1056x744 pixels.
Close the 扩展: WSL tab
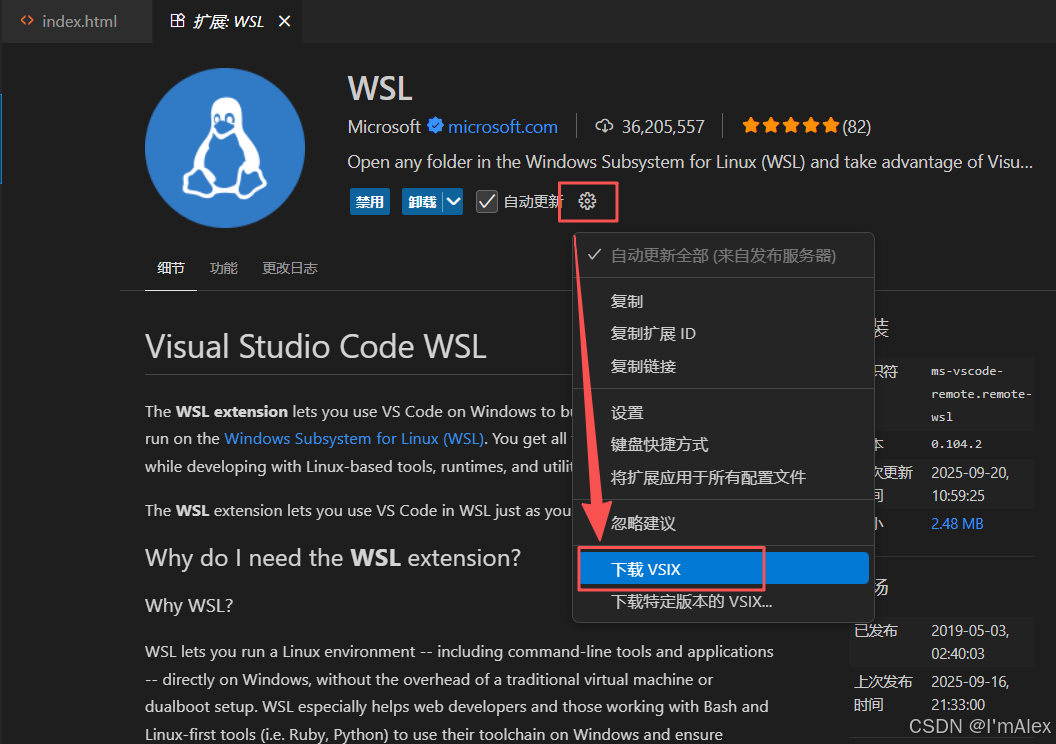(285, 22)
